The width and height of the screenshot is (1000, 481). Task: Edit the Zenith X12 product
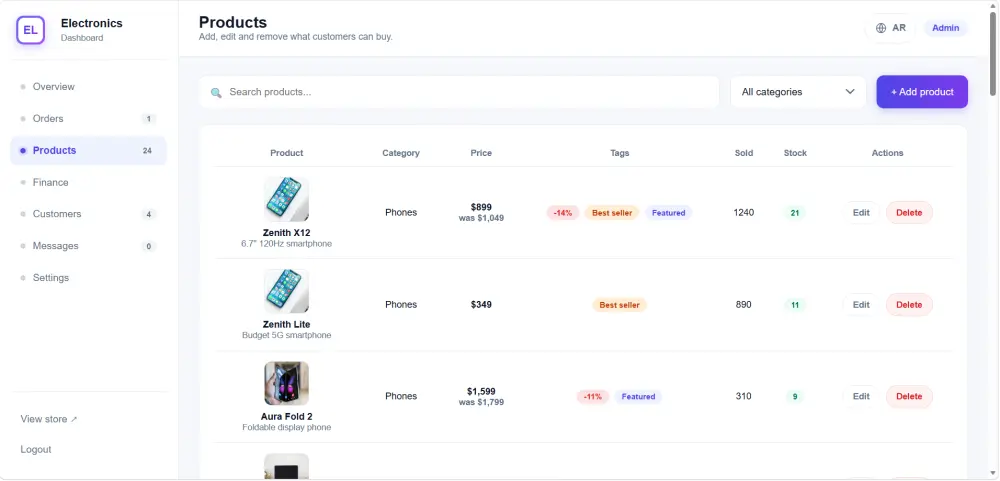click(x=861, y=212)
